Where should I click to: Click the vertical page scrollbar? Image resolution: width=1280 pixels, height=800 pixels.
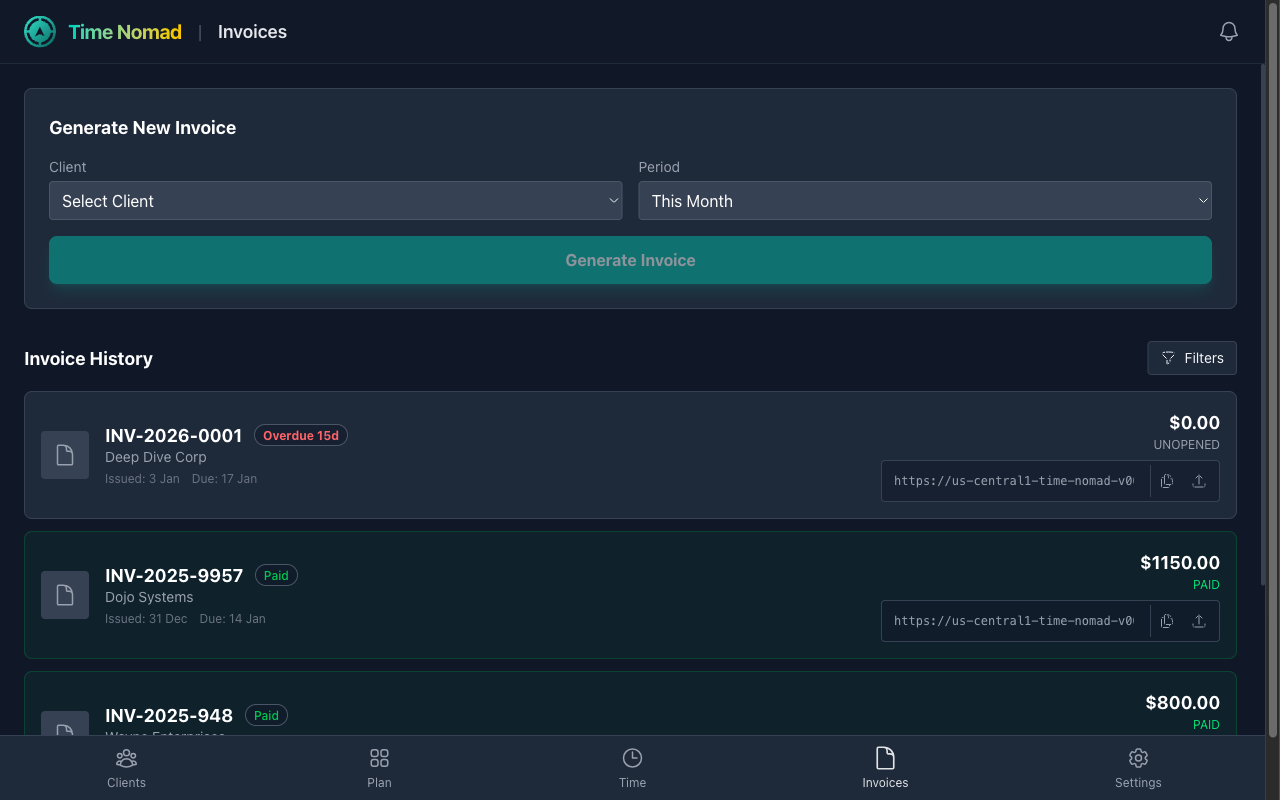[1271, 400]
